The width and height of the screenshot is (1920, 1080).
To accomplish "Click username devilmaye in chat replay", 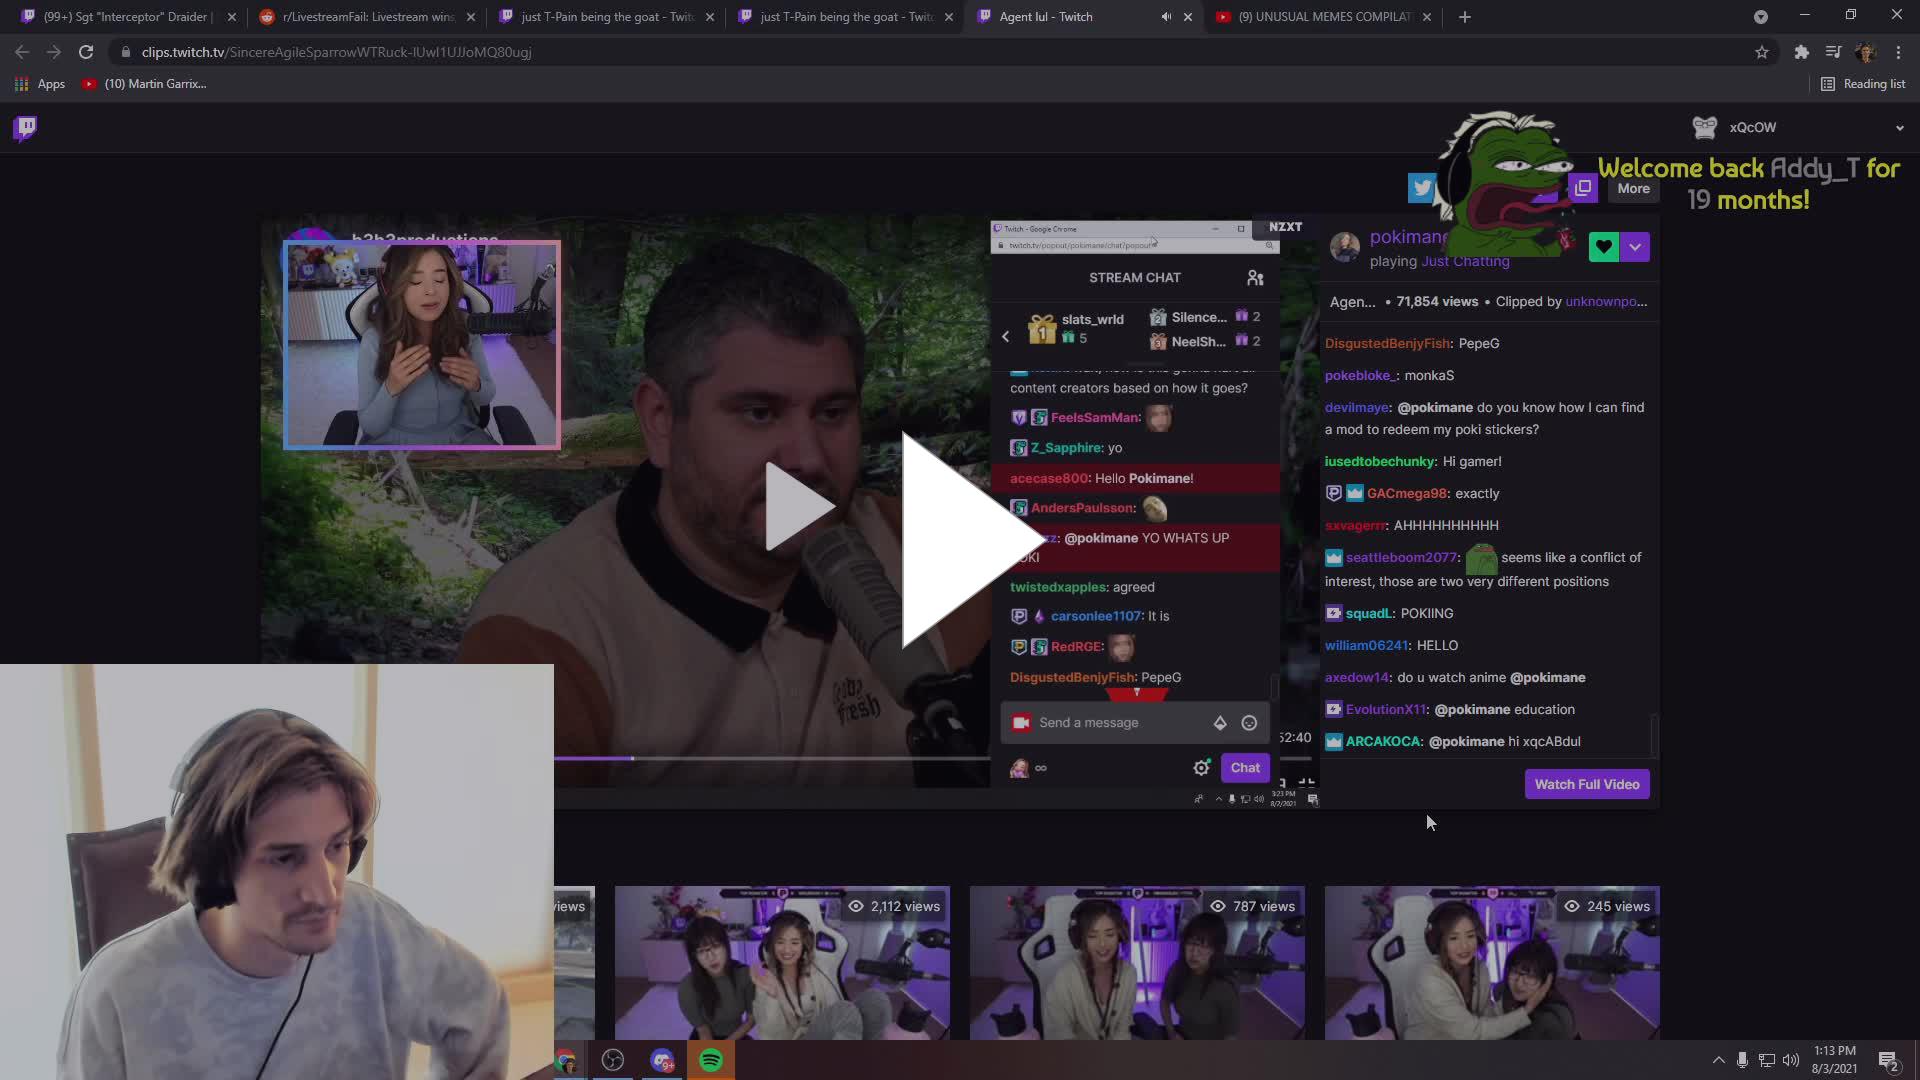I will click(x=1357, y=408).
